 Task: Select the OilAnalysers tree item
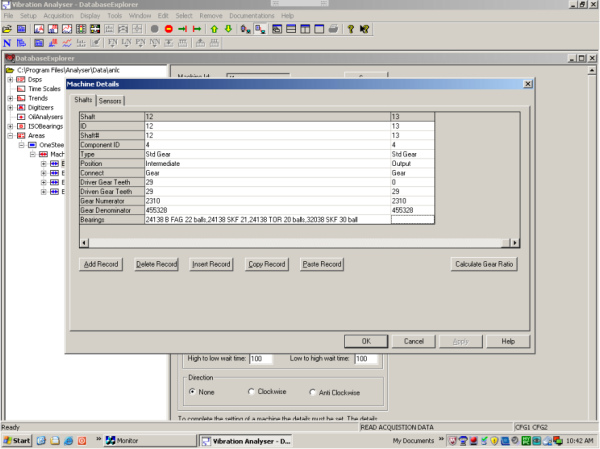tap(46, 117)
